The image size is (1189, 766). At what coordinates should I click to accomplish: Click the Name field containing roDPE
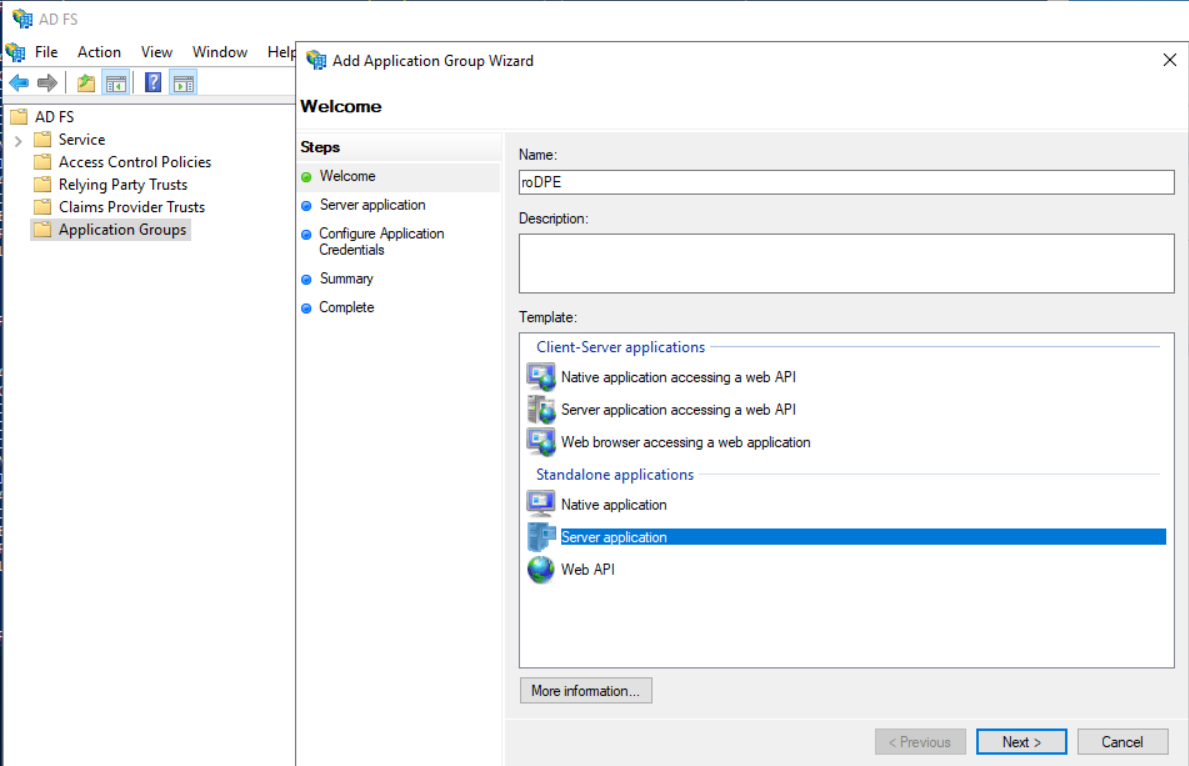(x=846, y=182)
